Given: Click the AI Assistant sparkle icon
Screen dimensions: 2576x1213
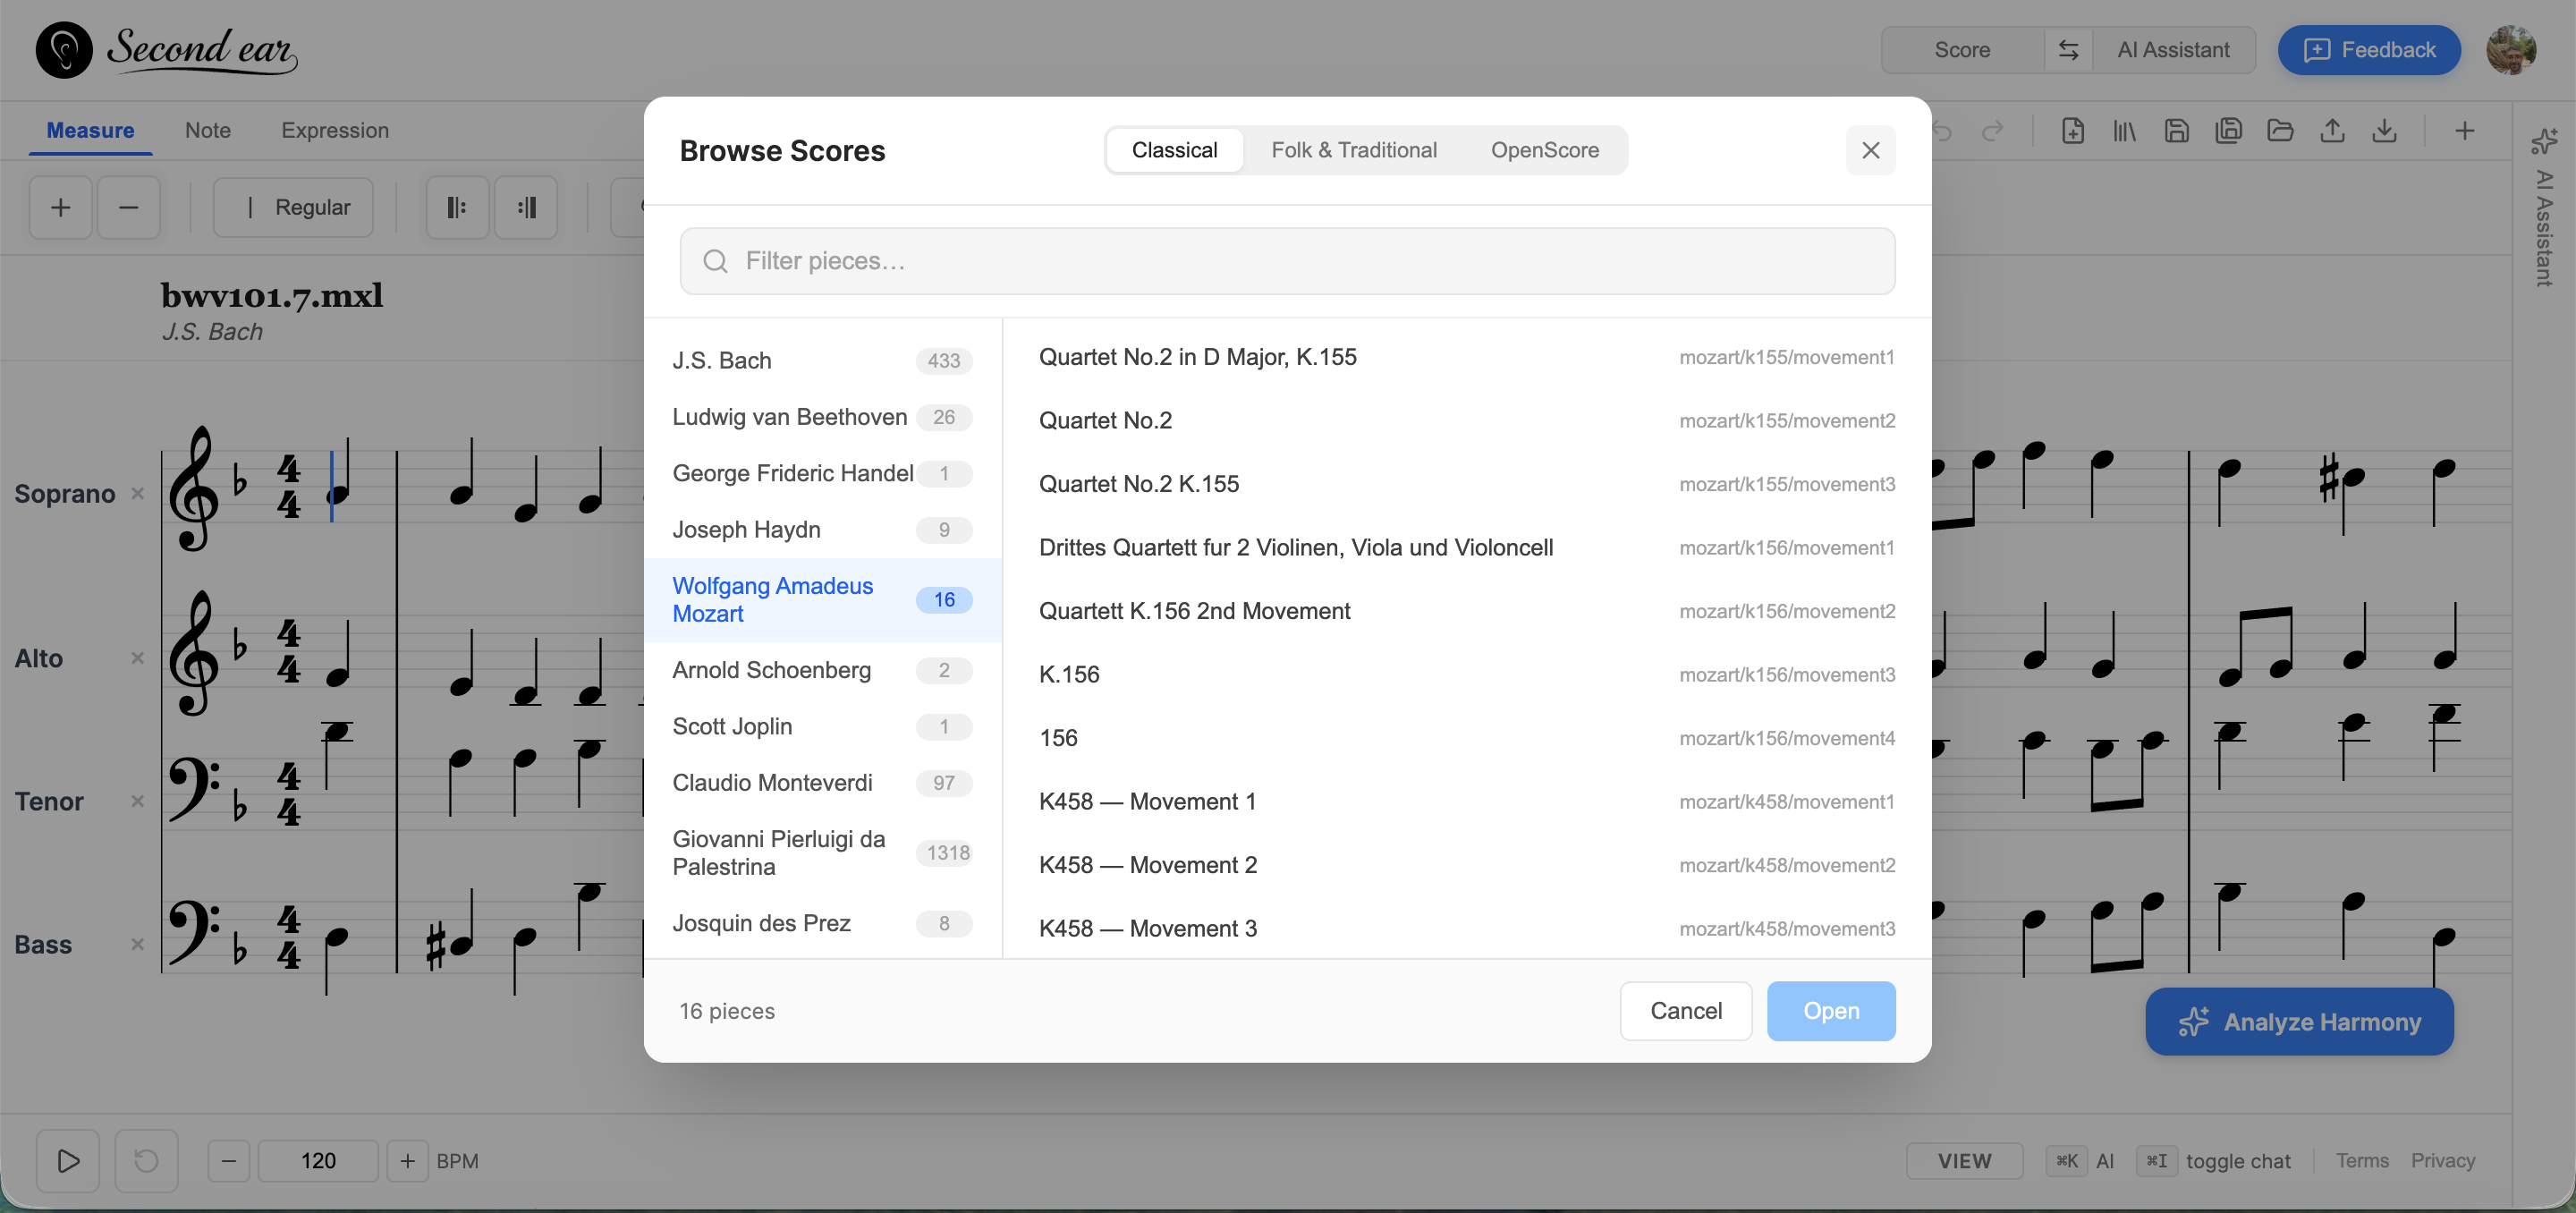Looking at the screenshot, I should click(2546, 141).
